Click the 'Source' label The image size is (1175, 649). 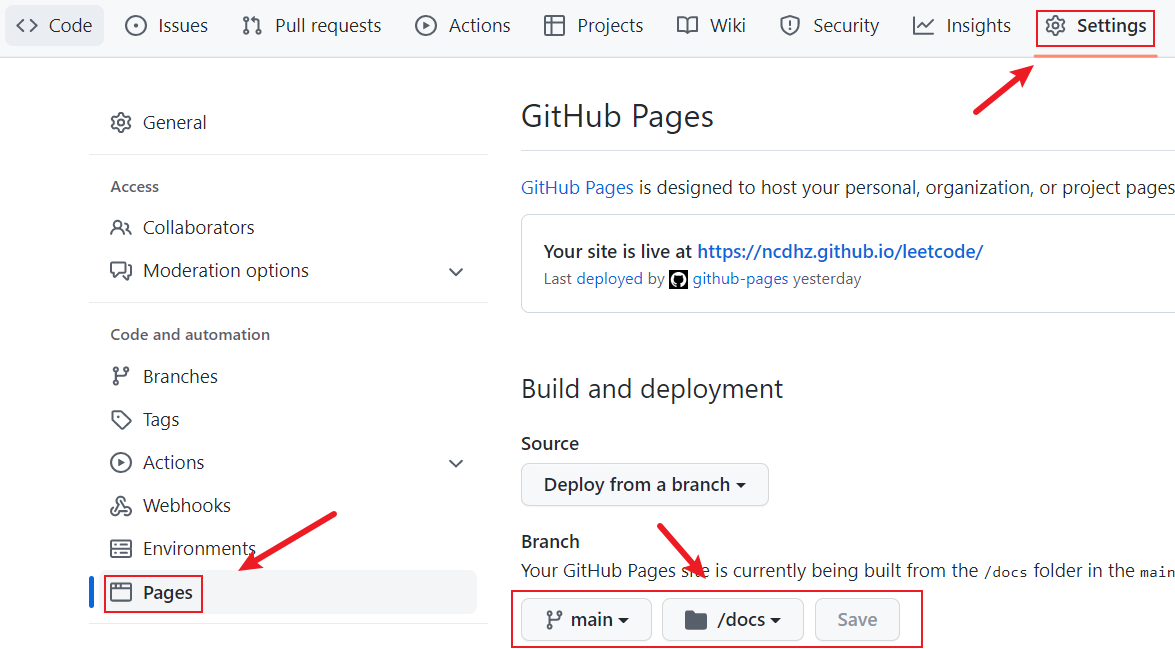tap(550, 444)
